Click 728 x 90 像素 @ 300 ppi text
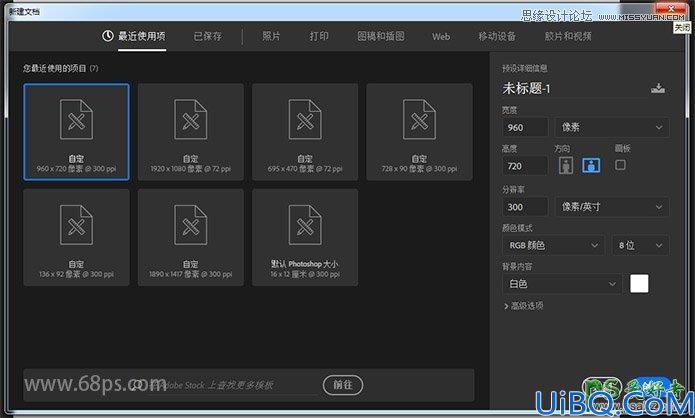 419,169
